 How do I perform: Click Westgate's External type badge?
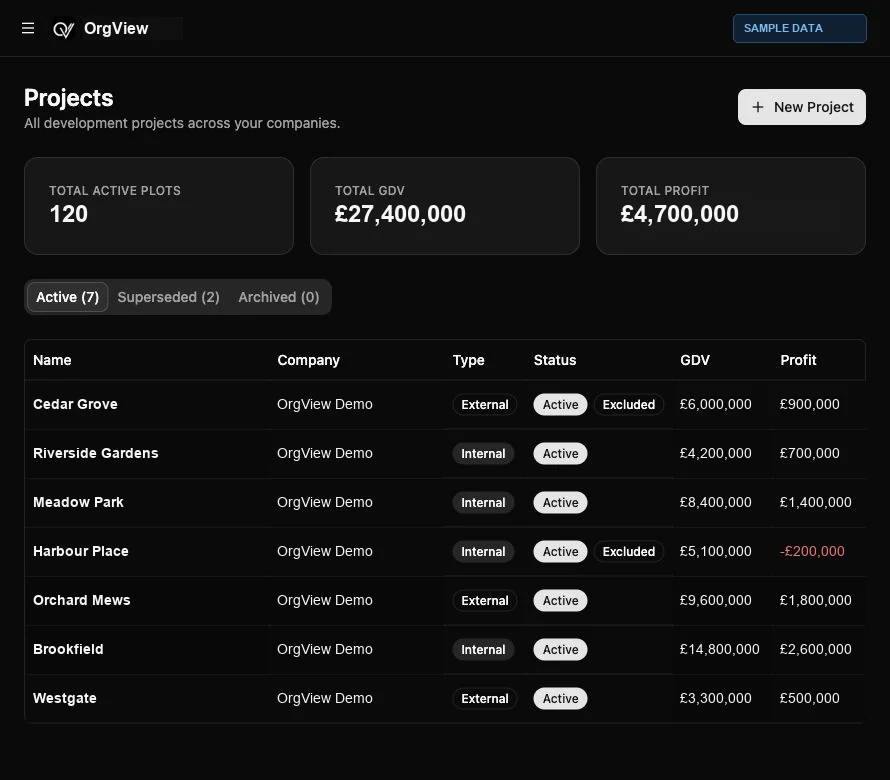point(485,698)
